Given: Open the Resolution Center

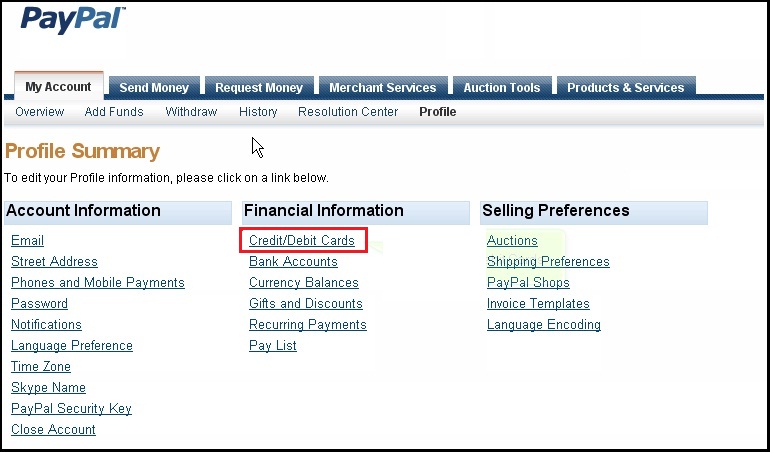Looking at the screenshot, I should tap(348, 112).
